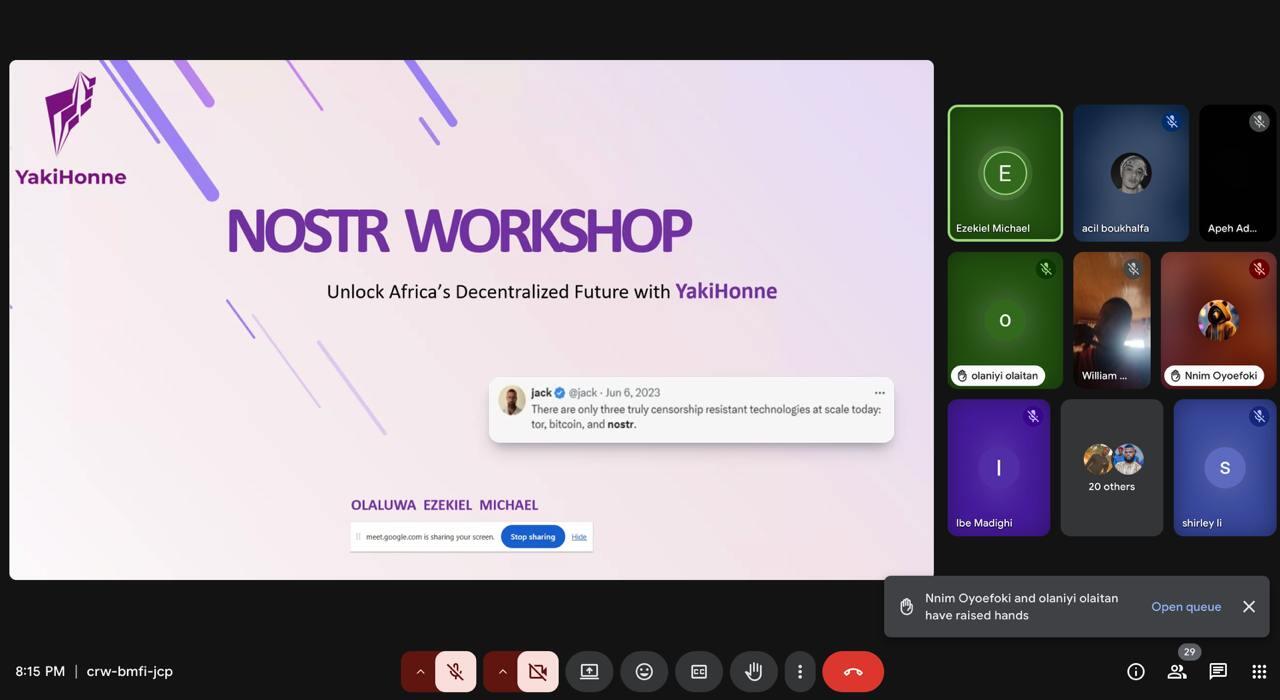Open audio settings chevron beside microphone

tap(420, 672)
